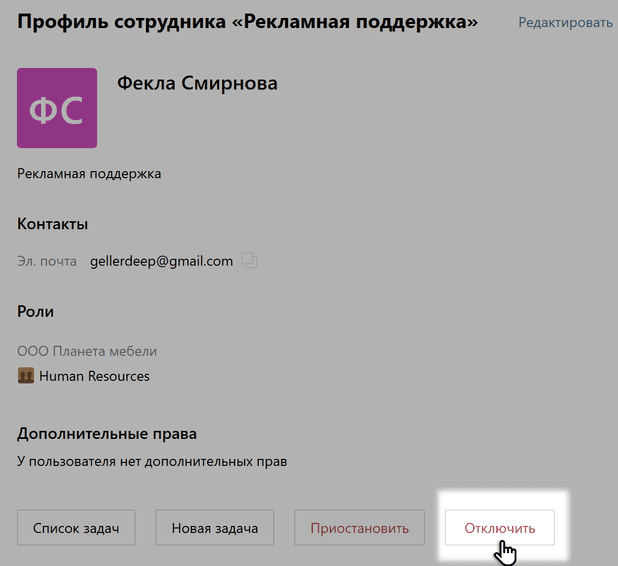This screenshot has height=566, width=618.
Task: Open Список задач button
Action: point(76,528)
